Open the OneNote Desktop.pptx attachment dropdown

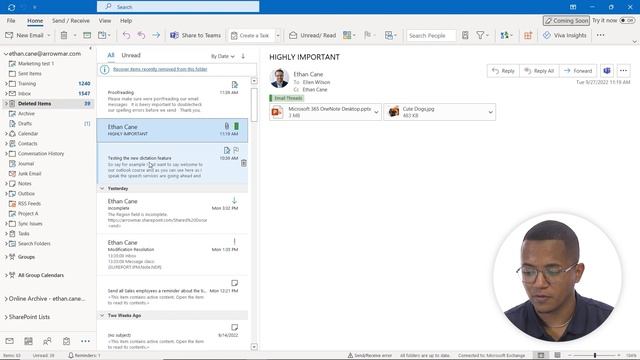[x=376, y=112]
